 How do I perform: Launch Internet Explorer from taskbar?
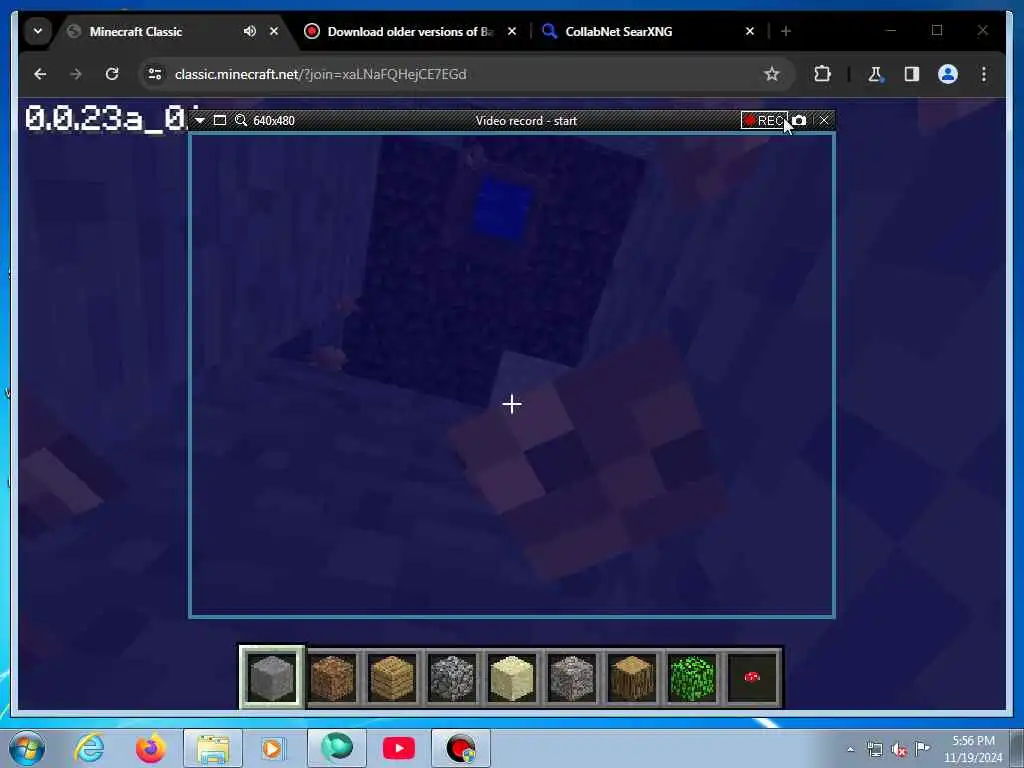click(89, 748)
